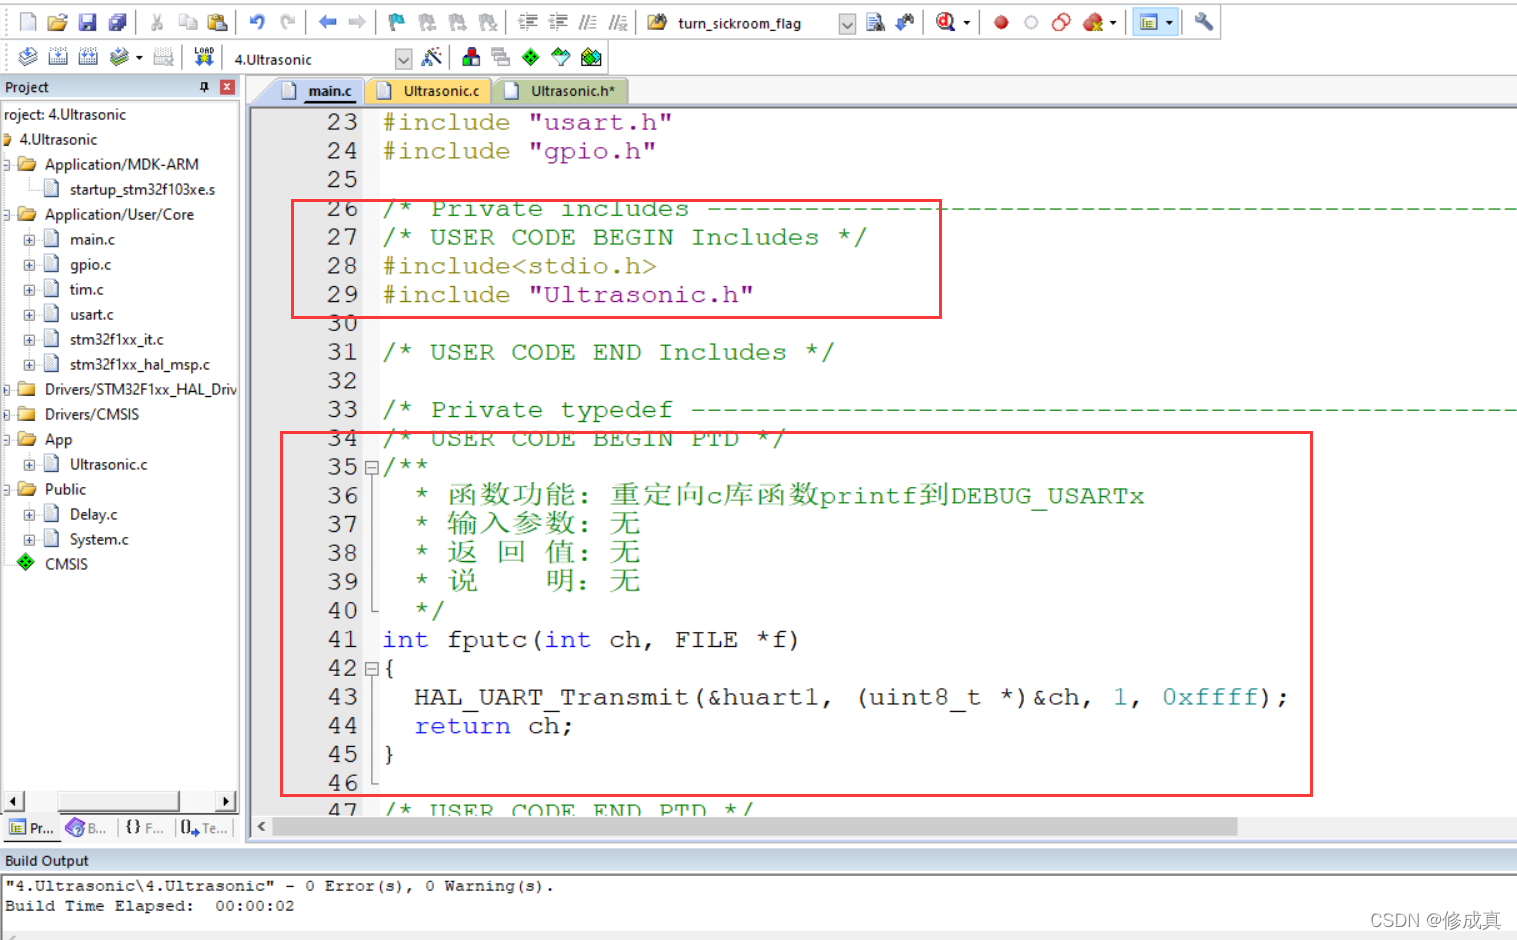Open Options for Target magic wand
The width and height of the screenshot is (1517, 940).
point(432,57)
